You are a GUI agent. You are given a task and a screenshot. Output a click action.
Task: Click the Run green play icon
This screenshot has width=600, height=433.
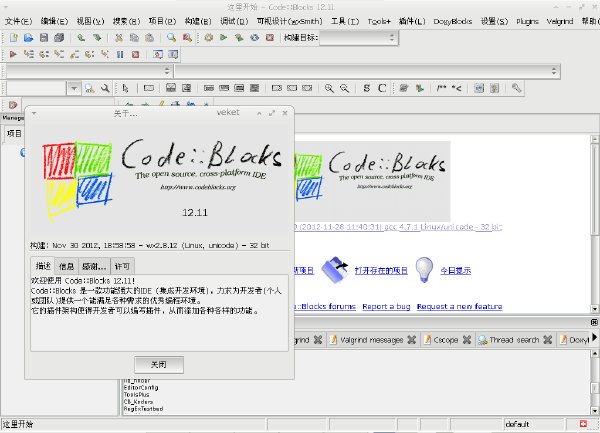224,37
